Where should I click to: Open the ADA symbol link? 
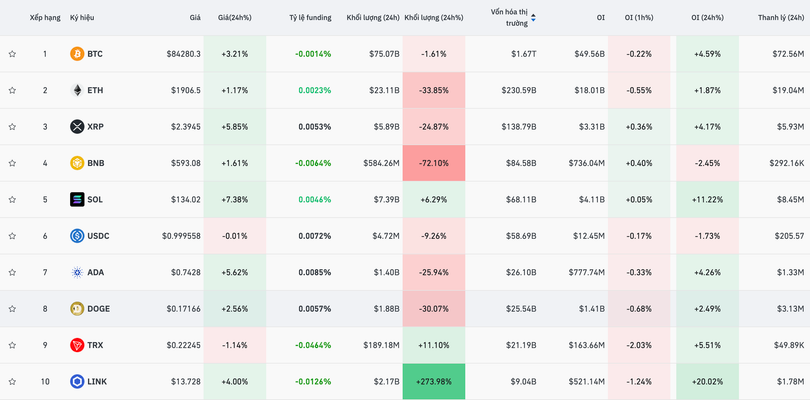pyautogui.click(x=95, y=272)
